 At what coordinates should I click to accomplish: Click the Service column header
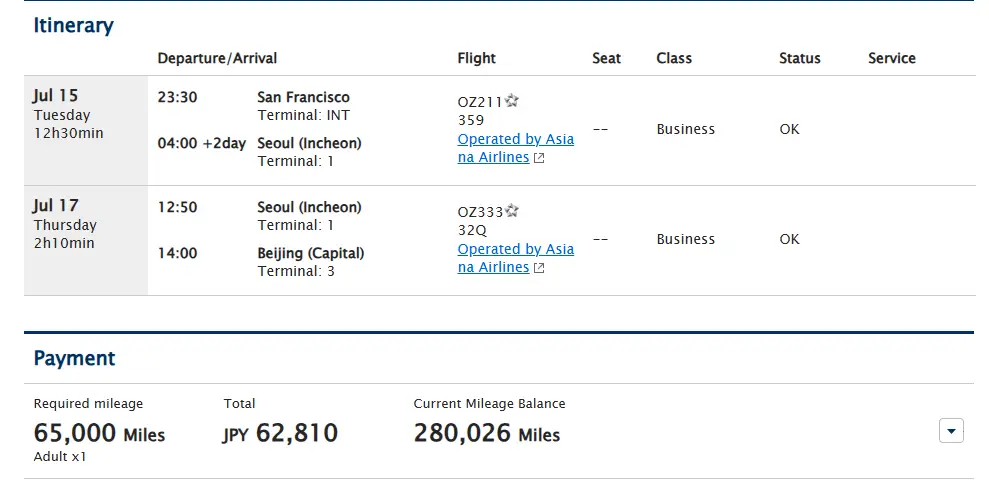[892, 58]
